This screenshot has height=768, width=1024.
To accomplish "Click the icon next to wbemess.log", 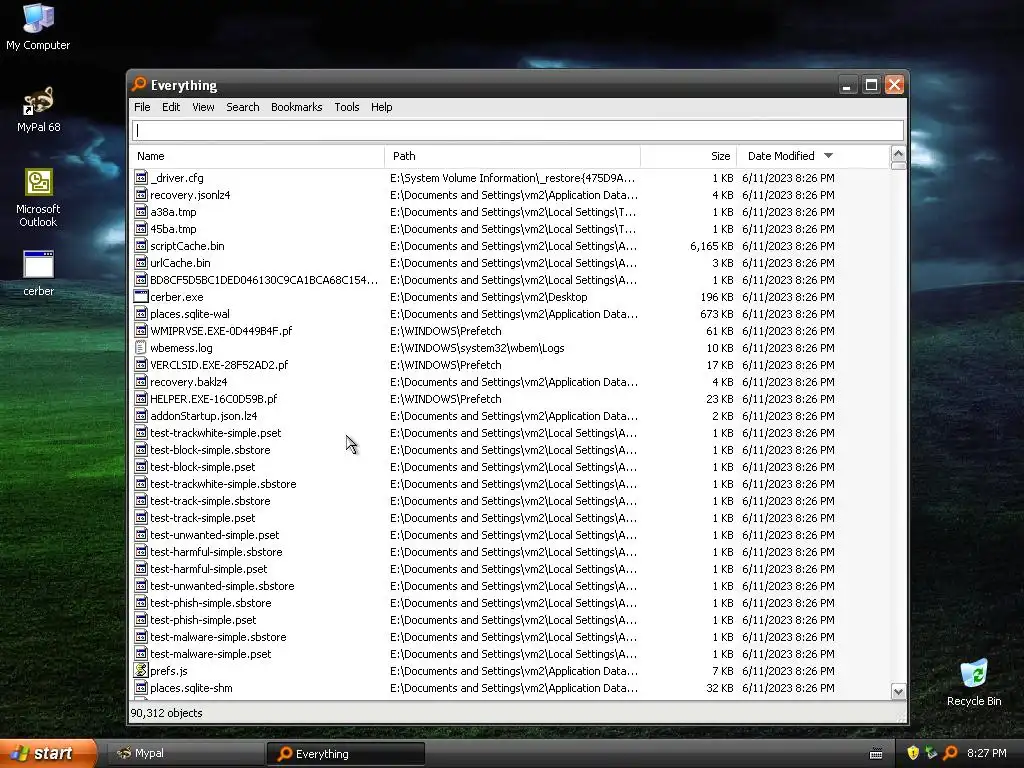I will pyautogui.click(x=140, y=347).
